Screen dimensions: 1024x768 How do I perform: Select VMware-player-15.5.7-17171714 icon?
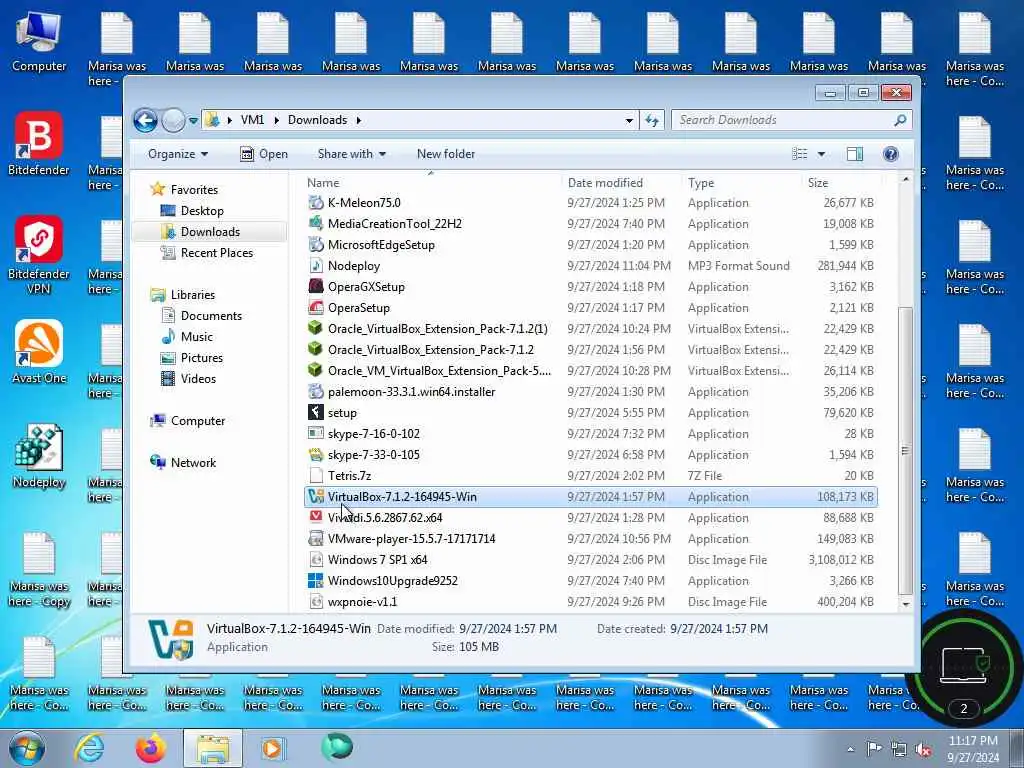(x=316, y=538)
